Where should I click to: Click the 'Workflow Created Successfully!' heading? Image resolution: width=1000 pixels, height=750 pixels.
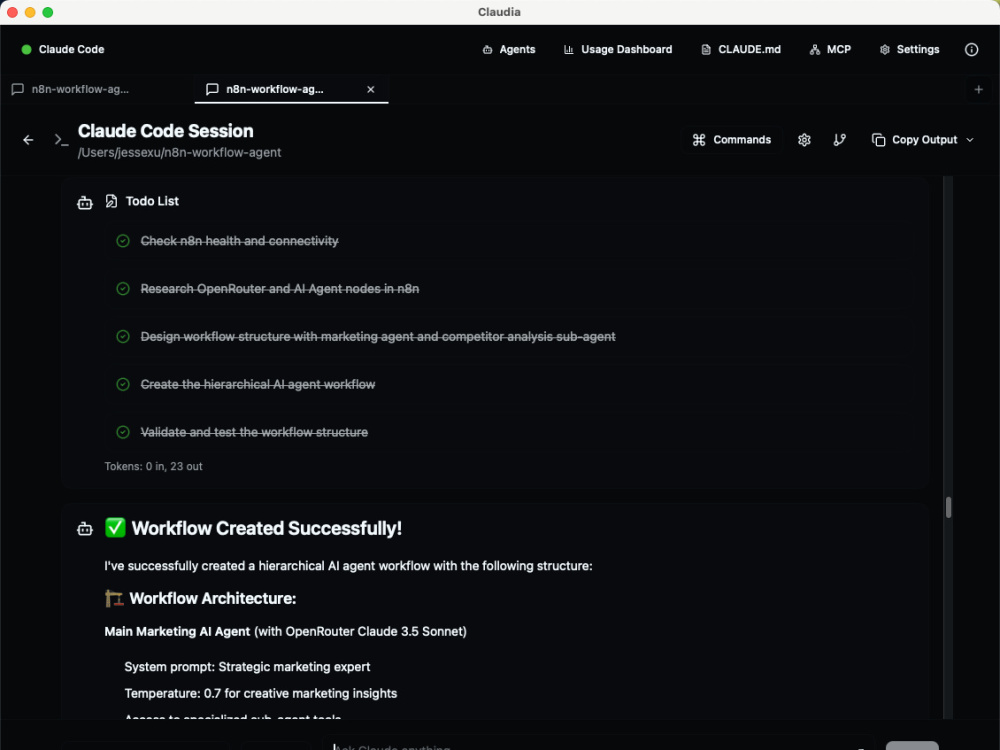point(267,528)
